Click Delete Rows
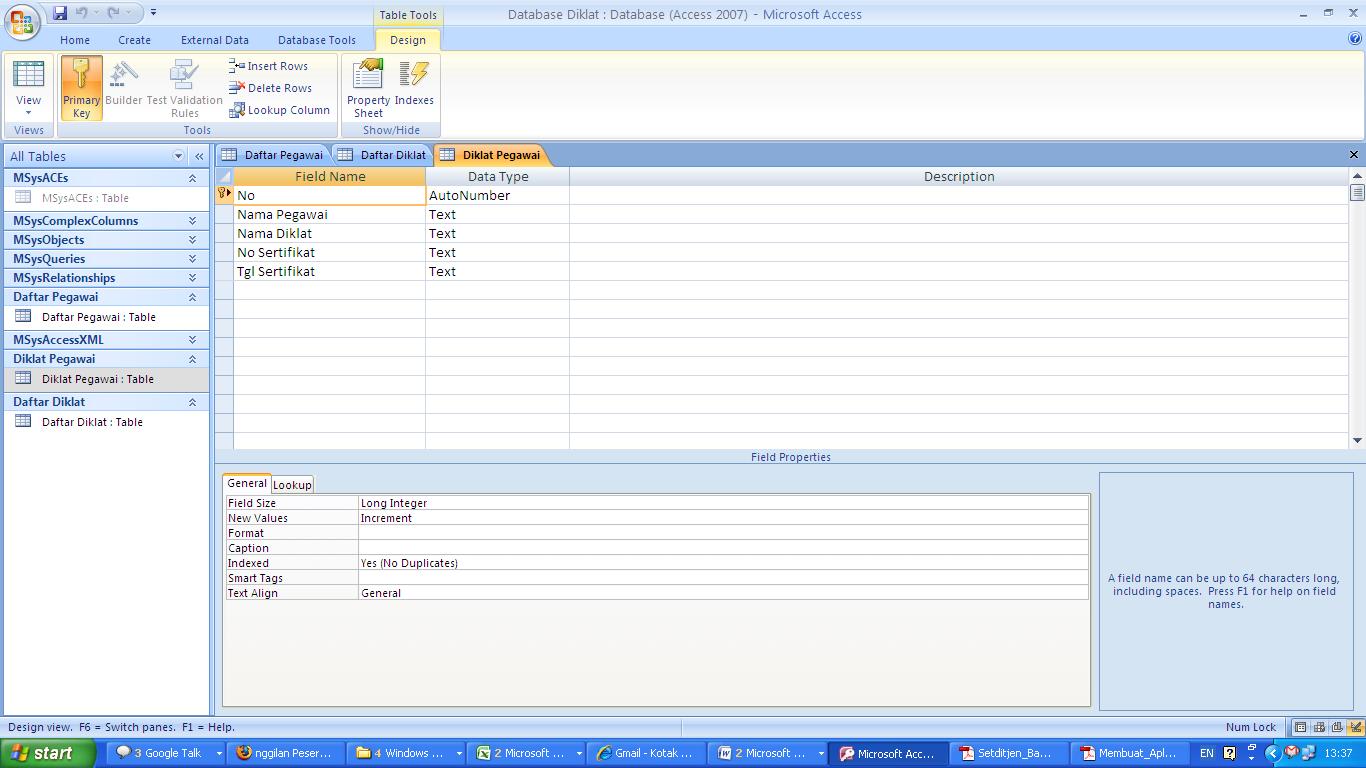The height and width of the screenshot is (768, 1366). [x=270, y=88]
